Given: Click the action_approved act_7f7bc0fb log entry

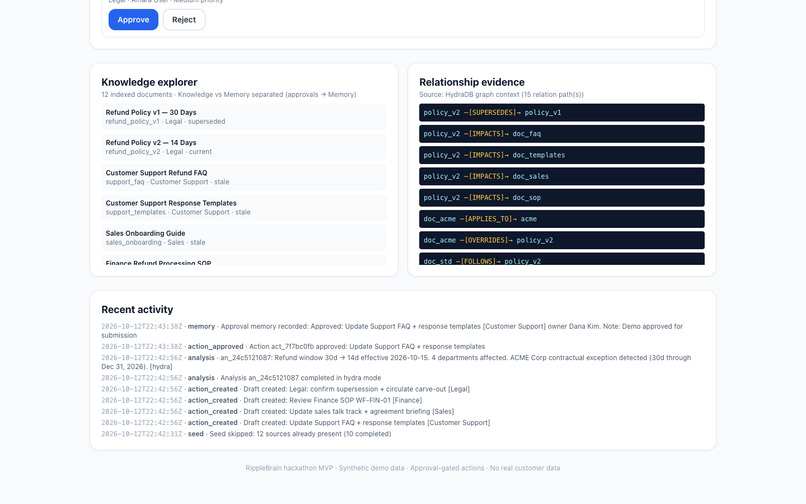Looking at the screenshot, I should click(293, 347).
